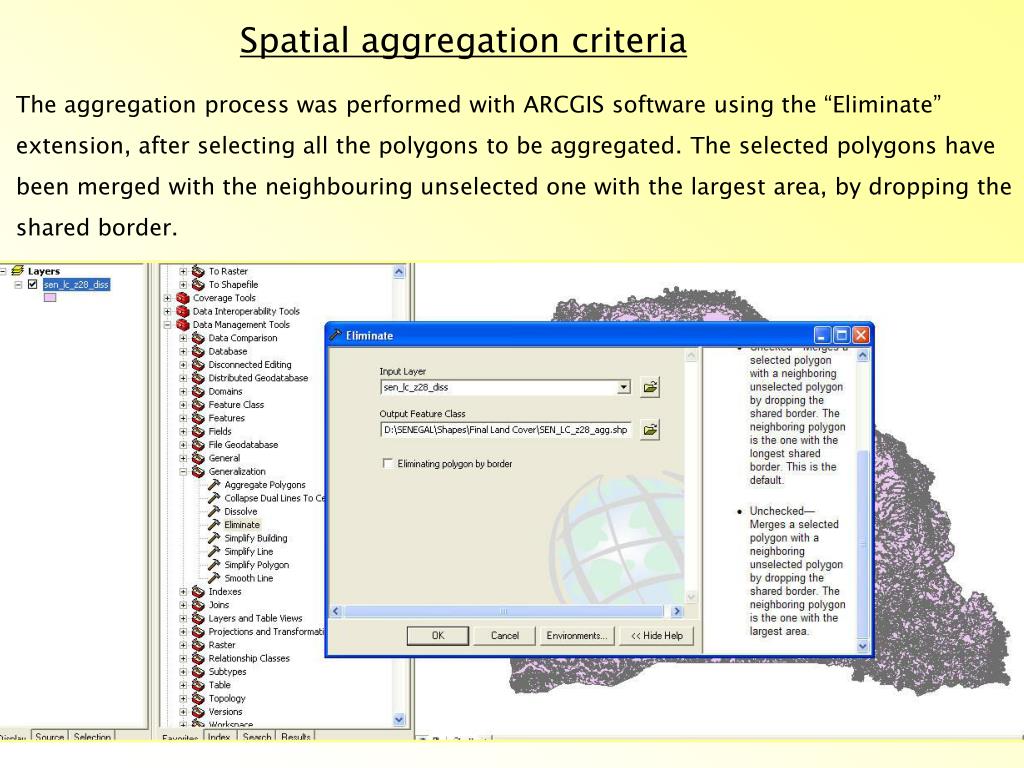This screenshot has width=1024, height=768.
Task: Select the Feature Class toolset icon
Action: (x=199, y=404)
